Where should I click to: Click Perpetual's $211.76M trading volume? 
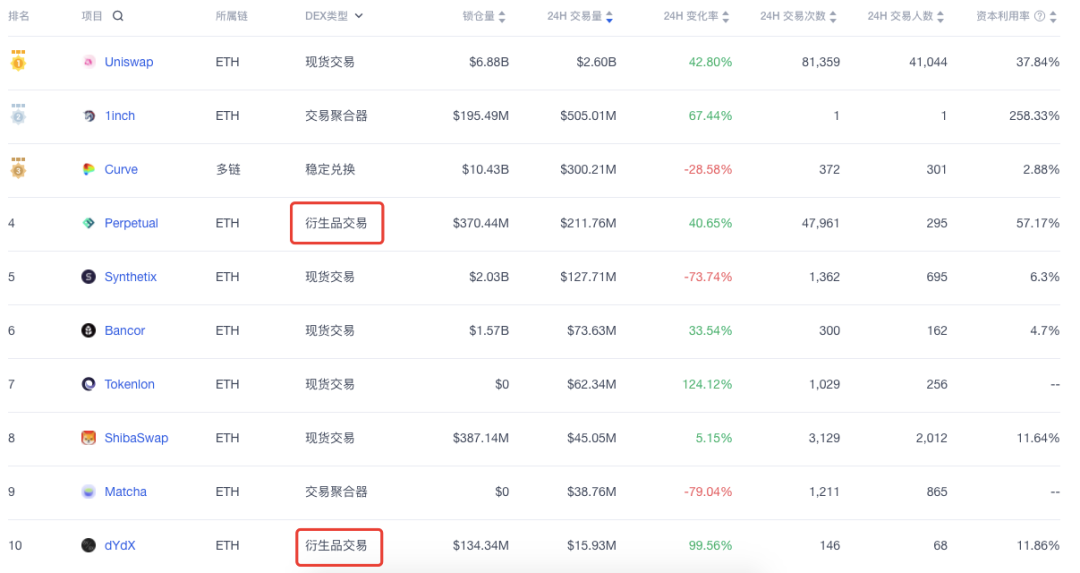[x=588, y=223]
